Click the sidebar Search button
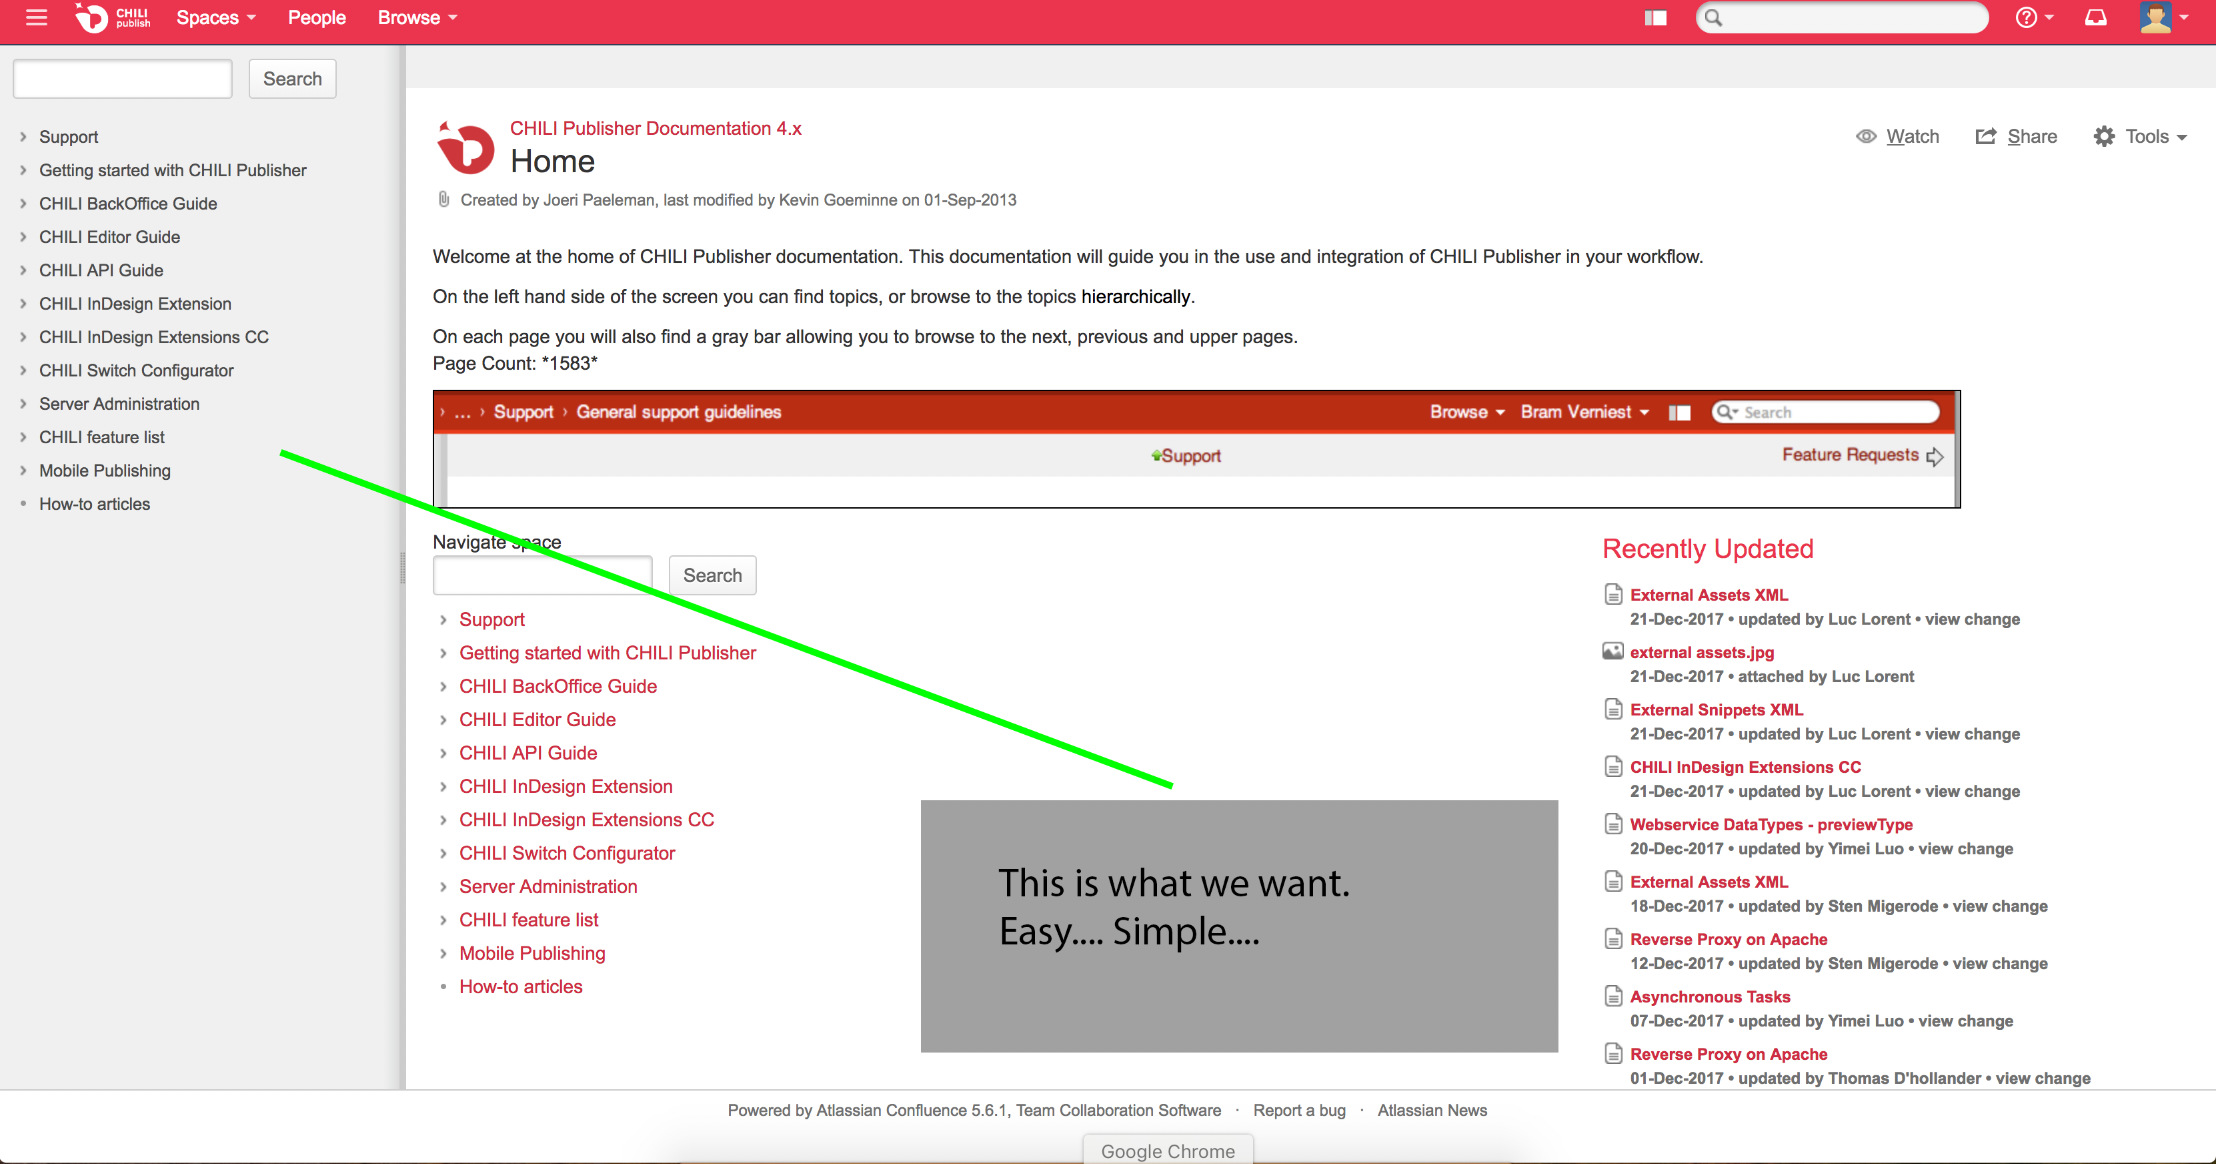The image size is (2216, 1164). [293, 79]
